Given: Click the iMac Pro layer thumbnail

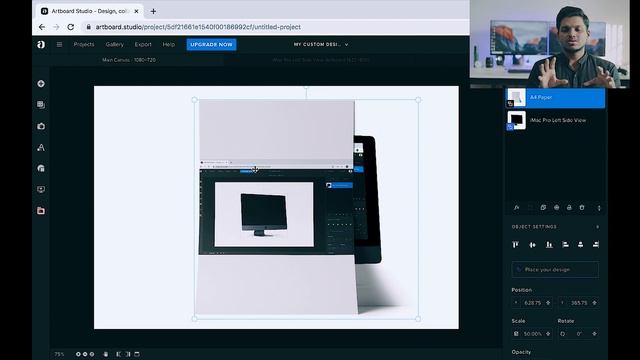Looking at the screenshot, I should [516, 120].
